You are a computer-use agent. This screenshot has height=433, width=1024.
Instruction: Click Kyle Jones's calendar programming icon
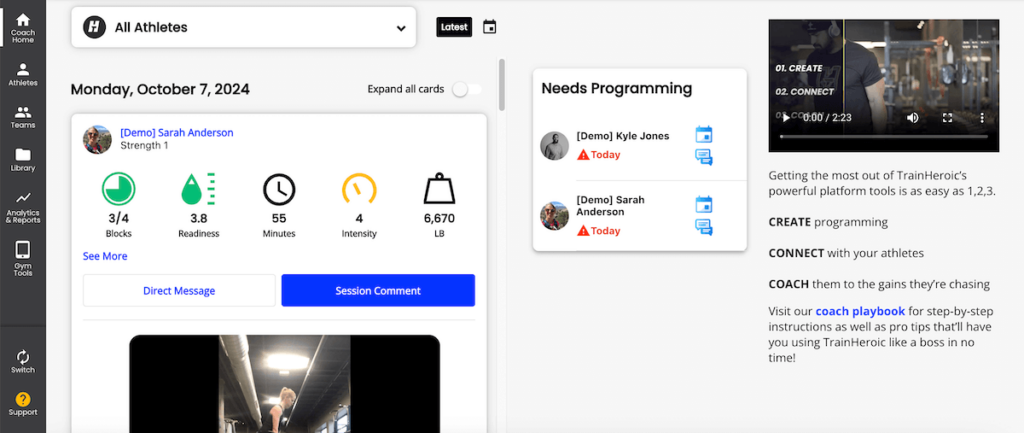[x=703, y=134]
